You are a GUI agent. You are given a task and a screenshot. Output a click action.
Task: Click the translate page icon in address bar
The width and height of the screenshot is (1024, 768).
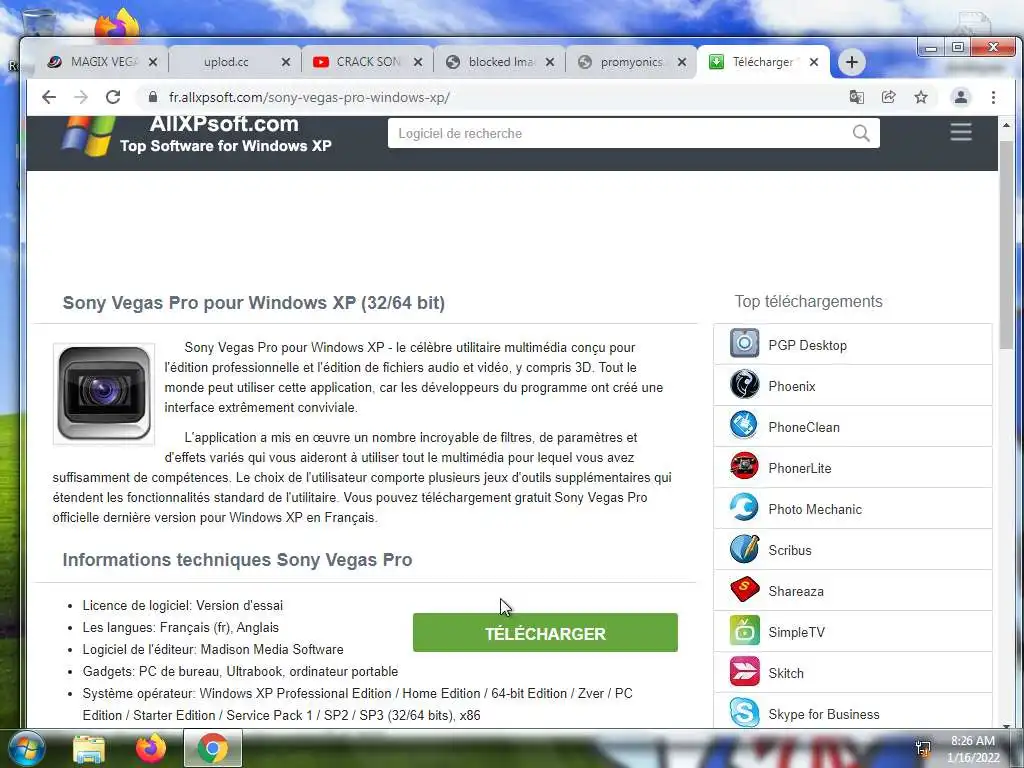[x=856, y=97]
